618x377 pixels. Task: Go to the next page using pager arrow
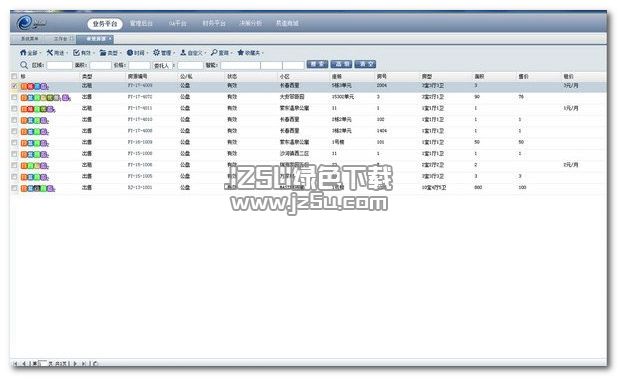pyautogui.click(x=75, y=364)
